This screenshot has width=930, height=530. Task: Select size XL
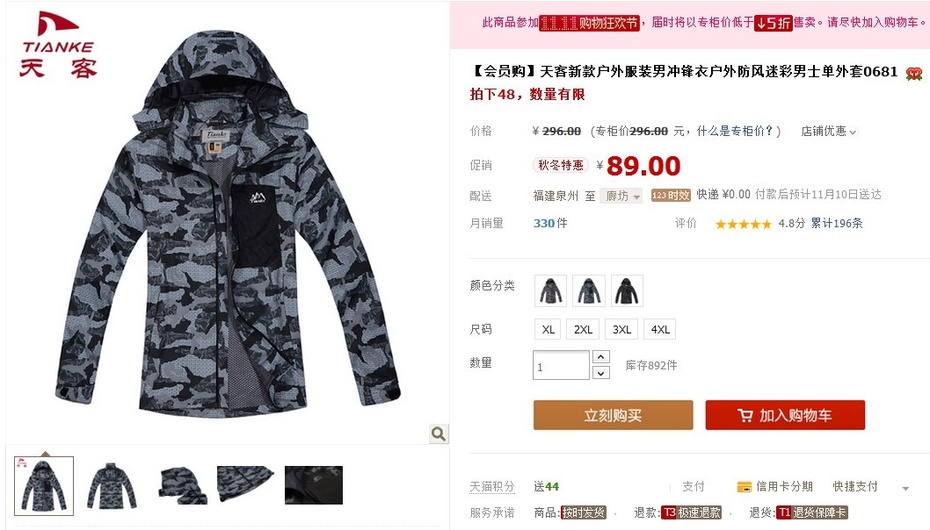(548, 330)
